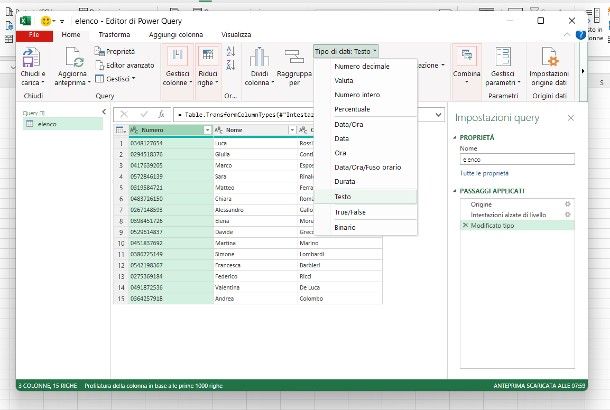
Task: Click the Nome query name input field
Action: pos(517,159)
